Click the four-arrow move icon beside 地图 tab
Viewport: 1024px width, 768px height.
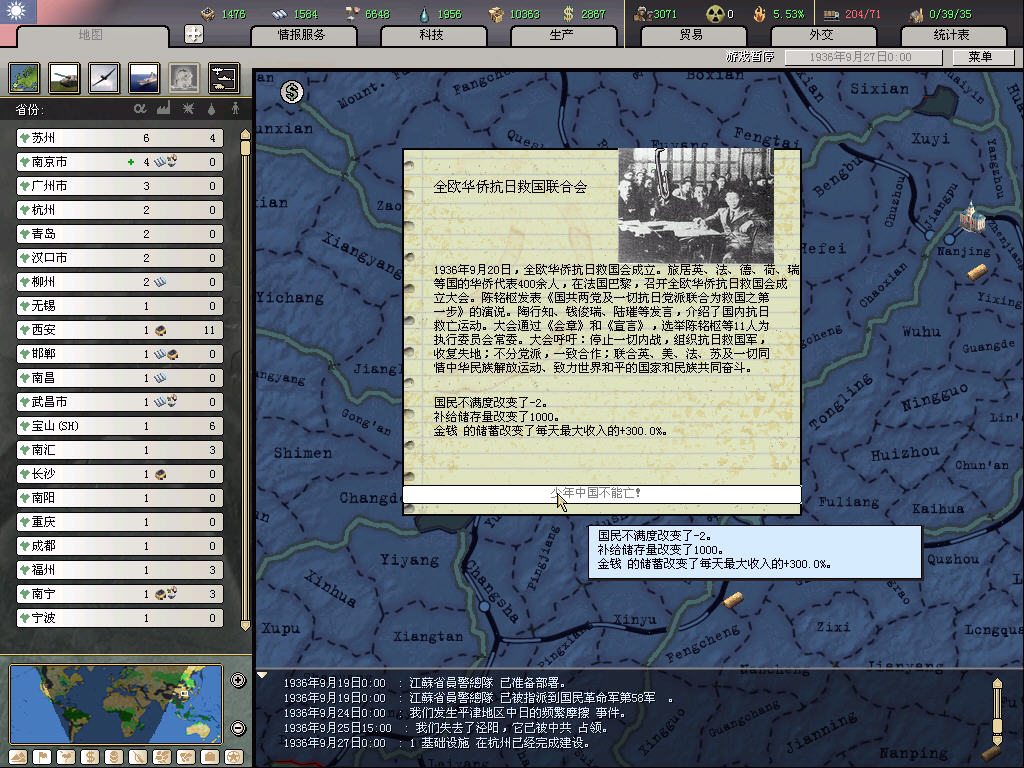click(x=194, y=34)
